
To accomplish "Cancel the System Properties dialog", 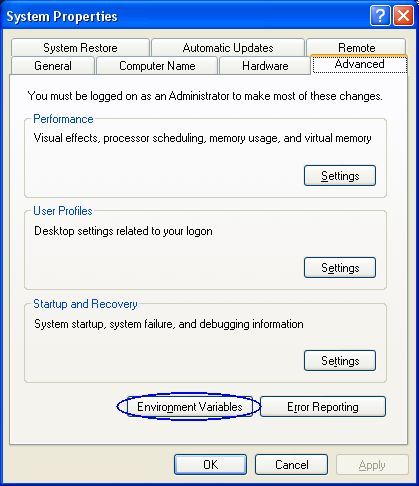I will coord(291,465).
